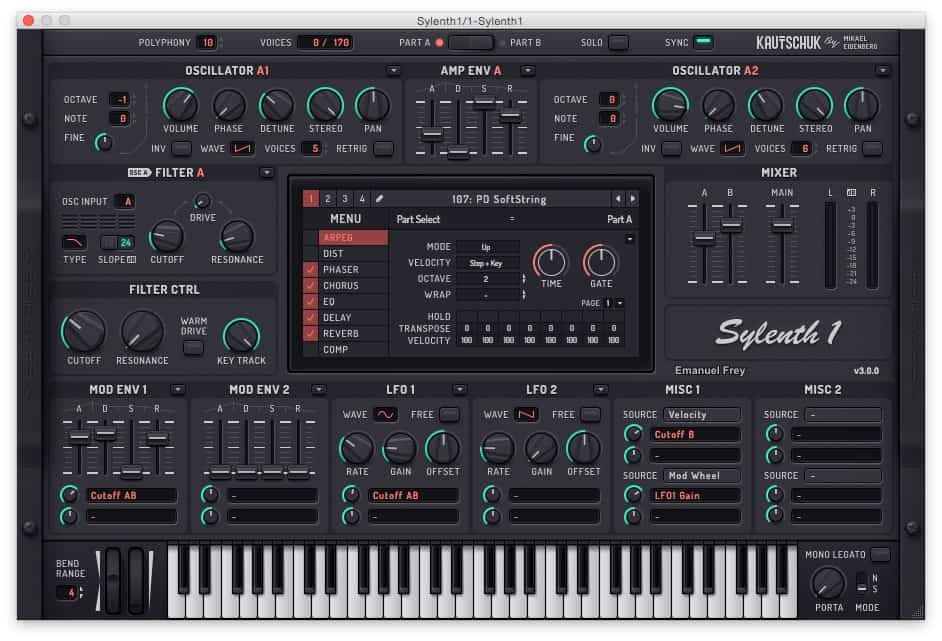Open the PAGE dropdown in the arpeggiator

pos(619,302)
